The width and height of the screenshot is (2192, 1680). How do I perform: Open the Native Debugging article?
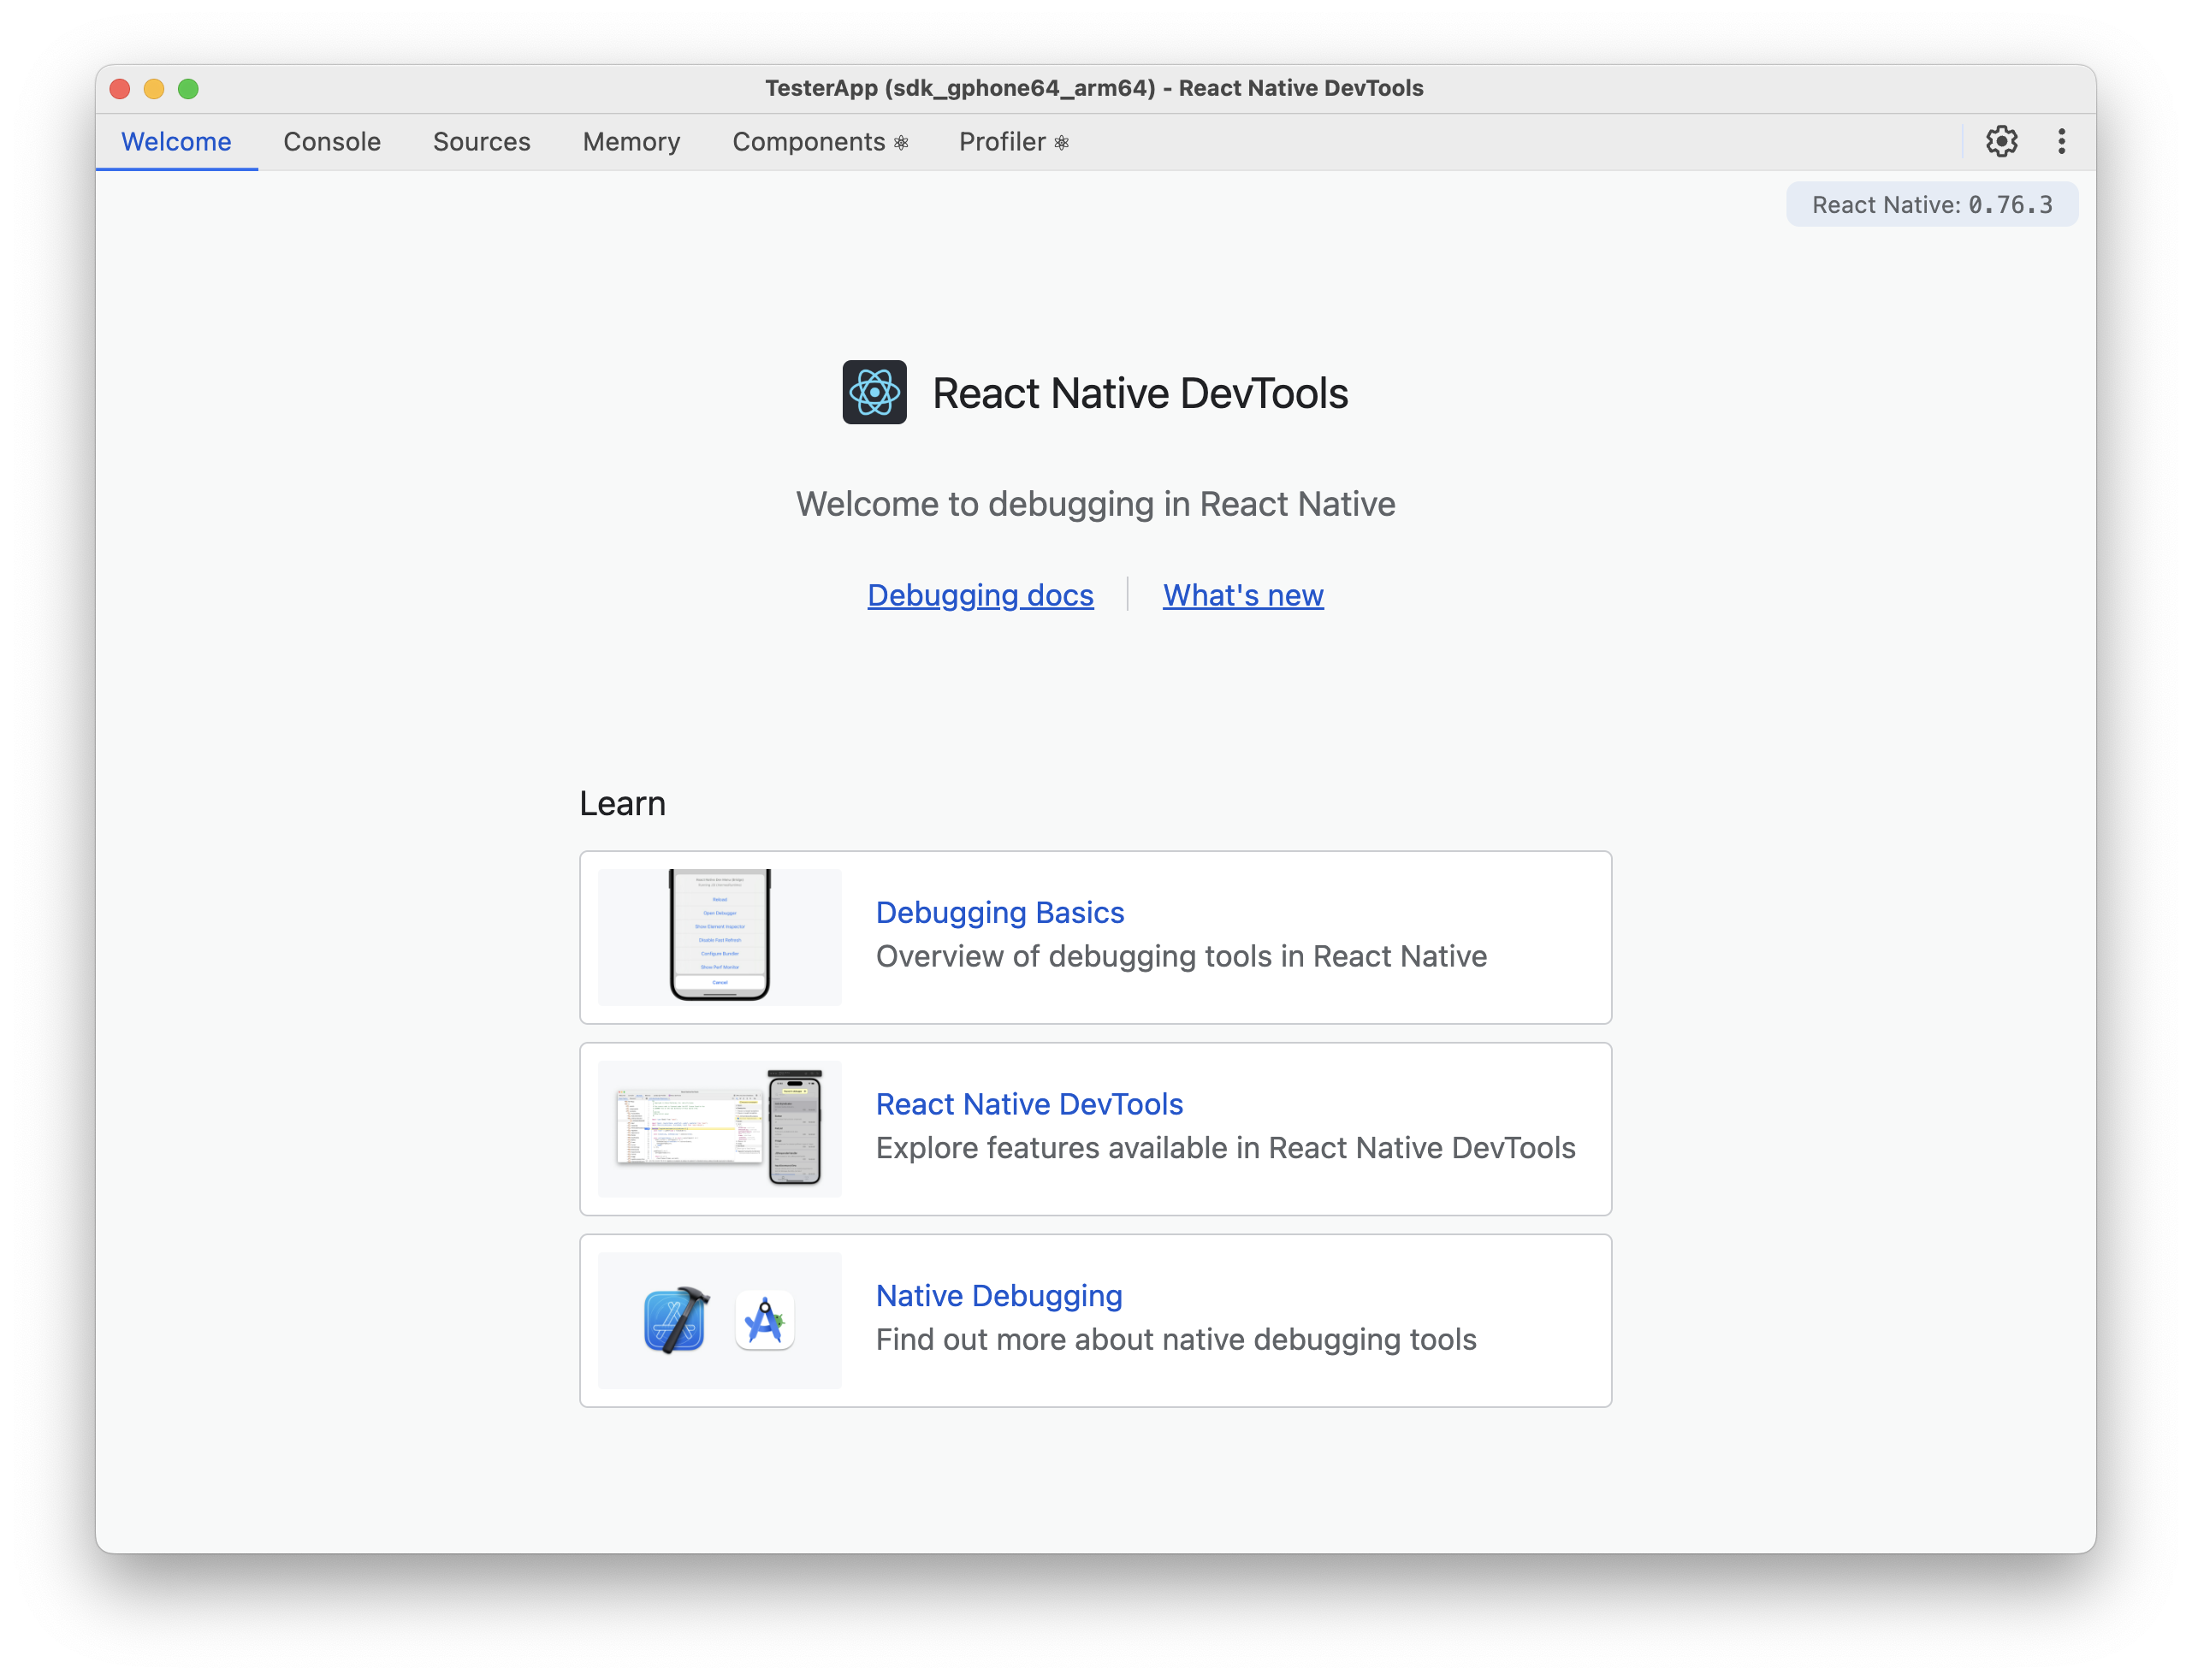point(998,1295)
